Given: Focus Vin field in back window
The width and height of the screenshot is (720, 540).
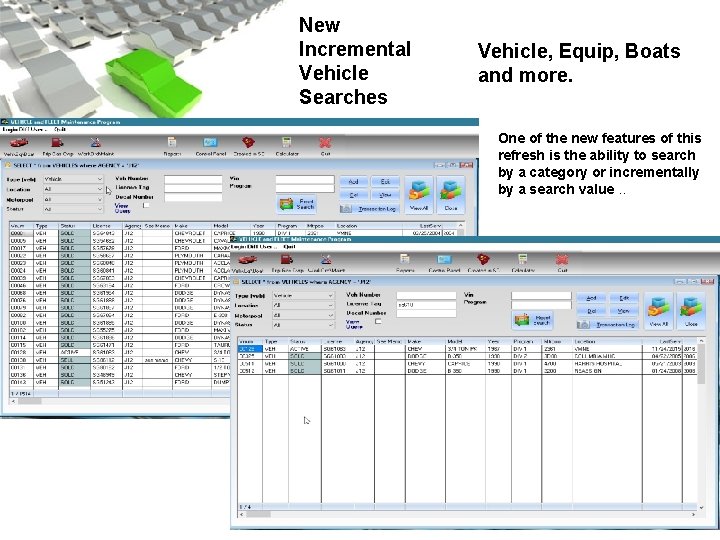Looking at the screenshot, I should click(x=305, y=179).
